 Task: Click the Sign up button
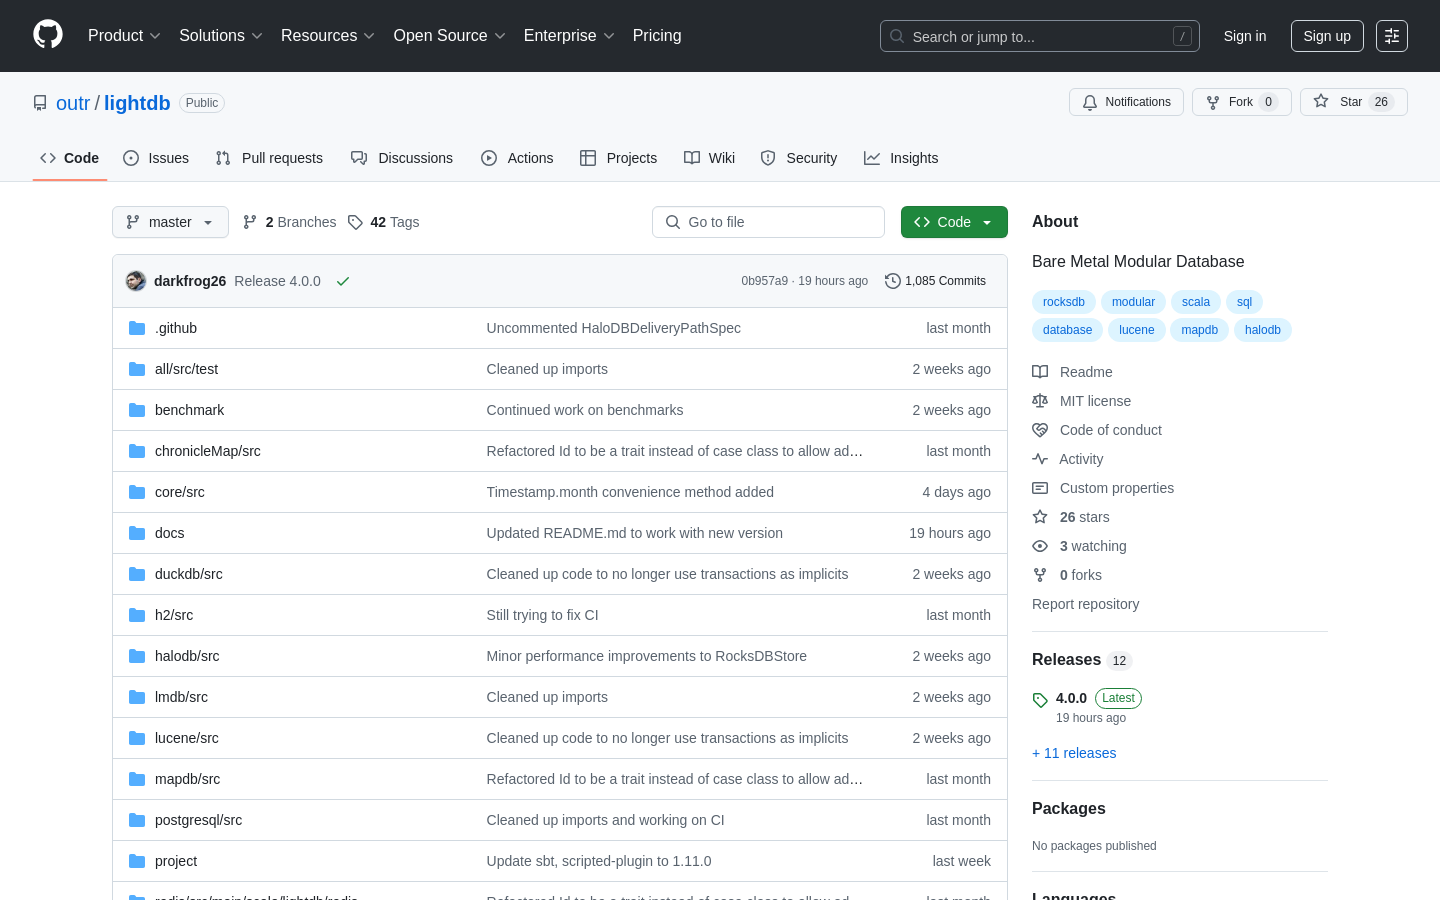point(1327,36)
